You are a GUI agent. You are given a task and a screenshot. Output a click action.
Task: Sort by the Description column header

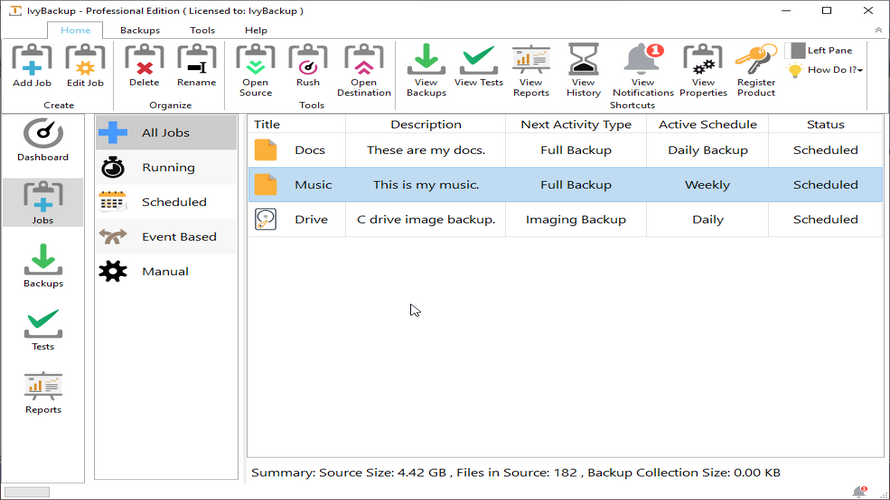[x=426, y=124]
